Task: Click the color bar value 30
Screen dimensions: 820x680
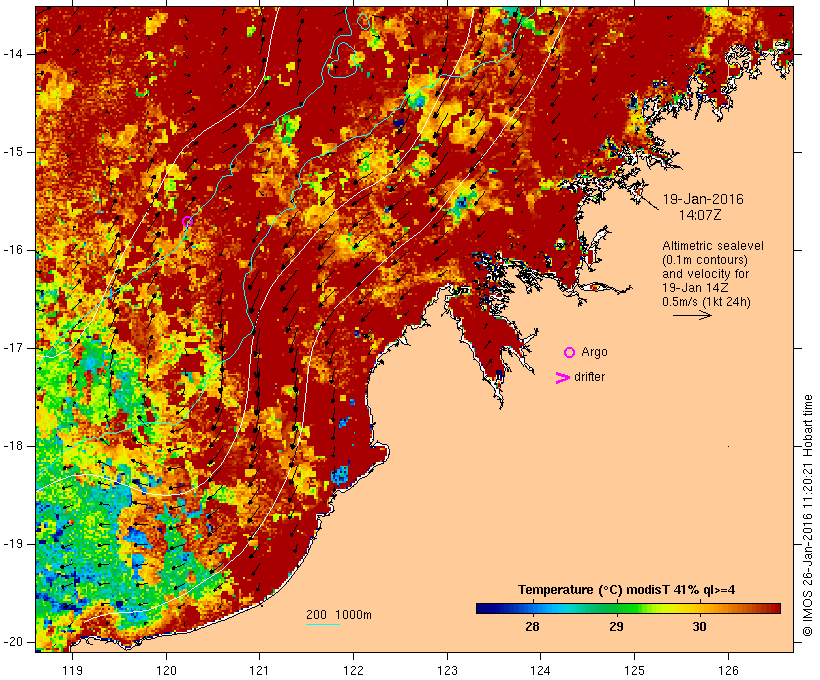Action: coord(700,627)
